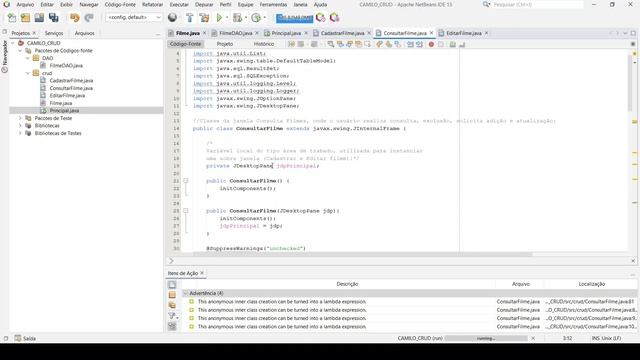
Task: Open the Debug Project dropdown arrow
Action: [x=245, y=18]
